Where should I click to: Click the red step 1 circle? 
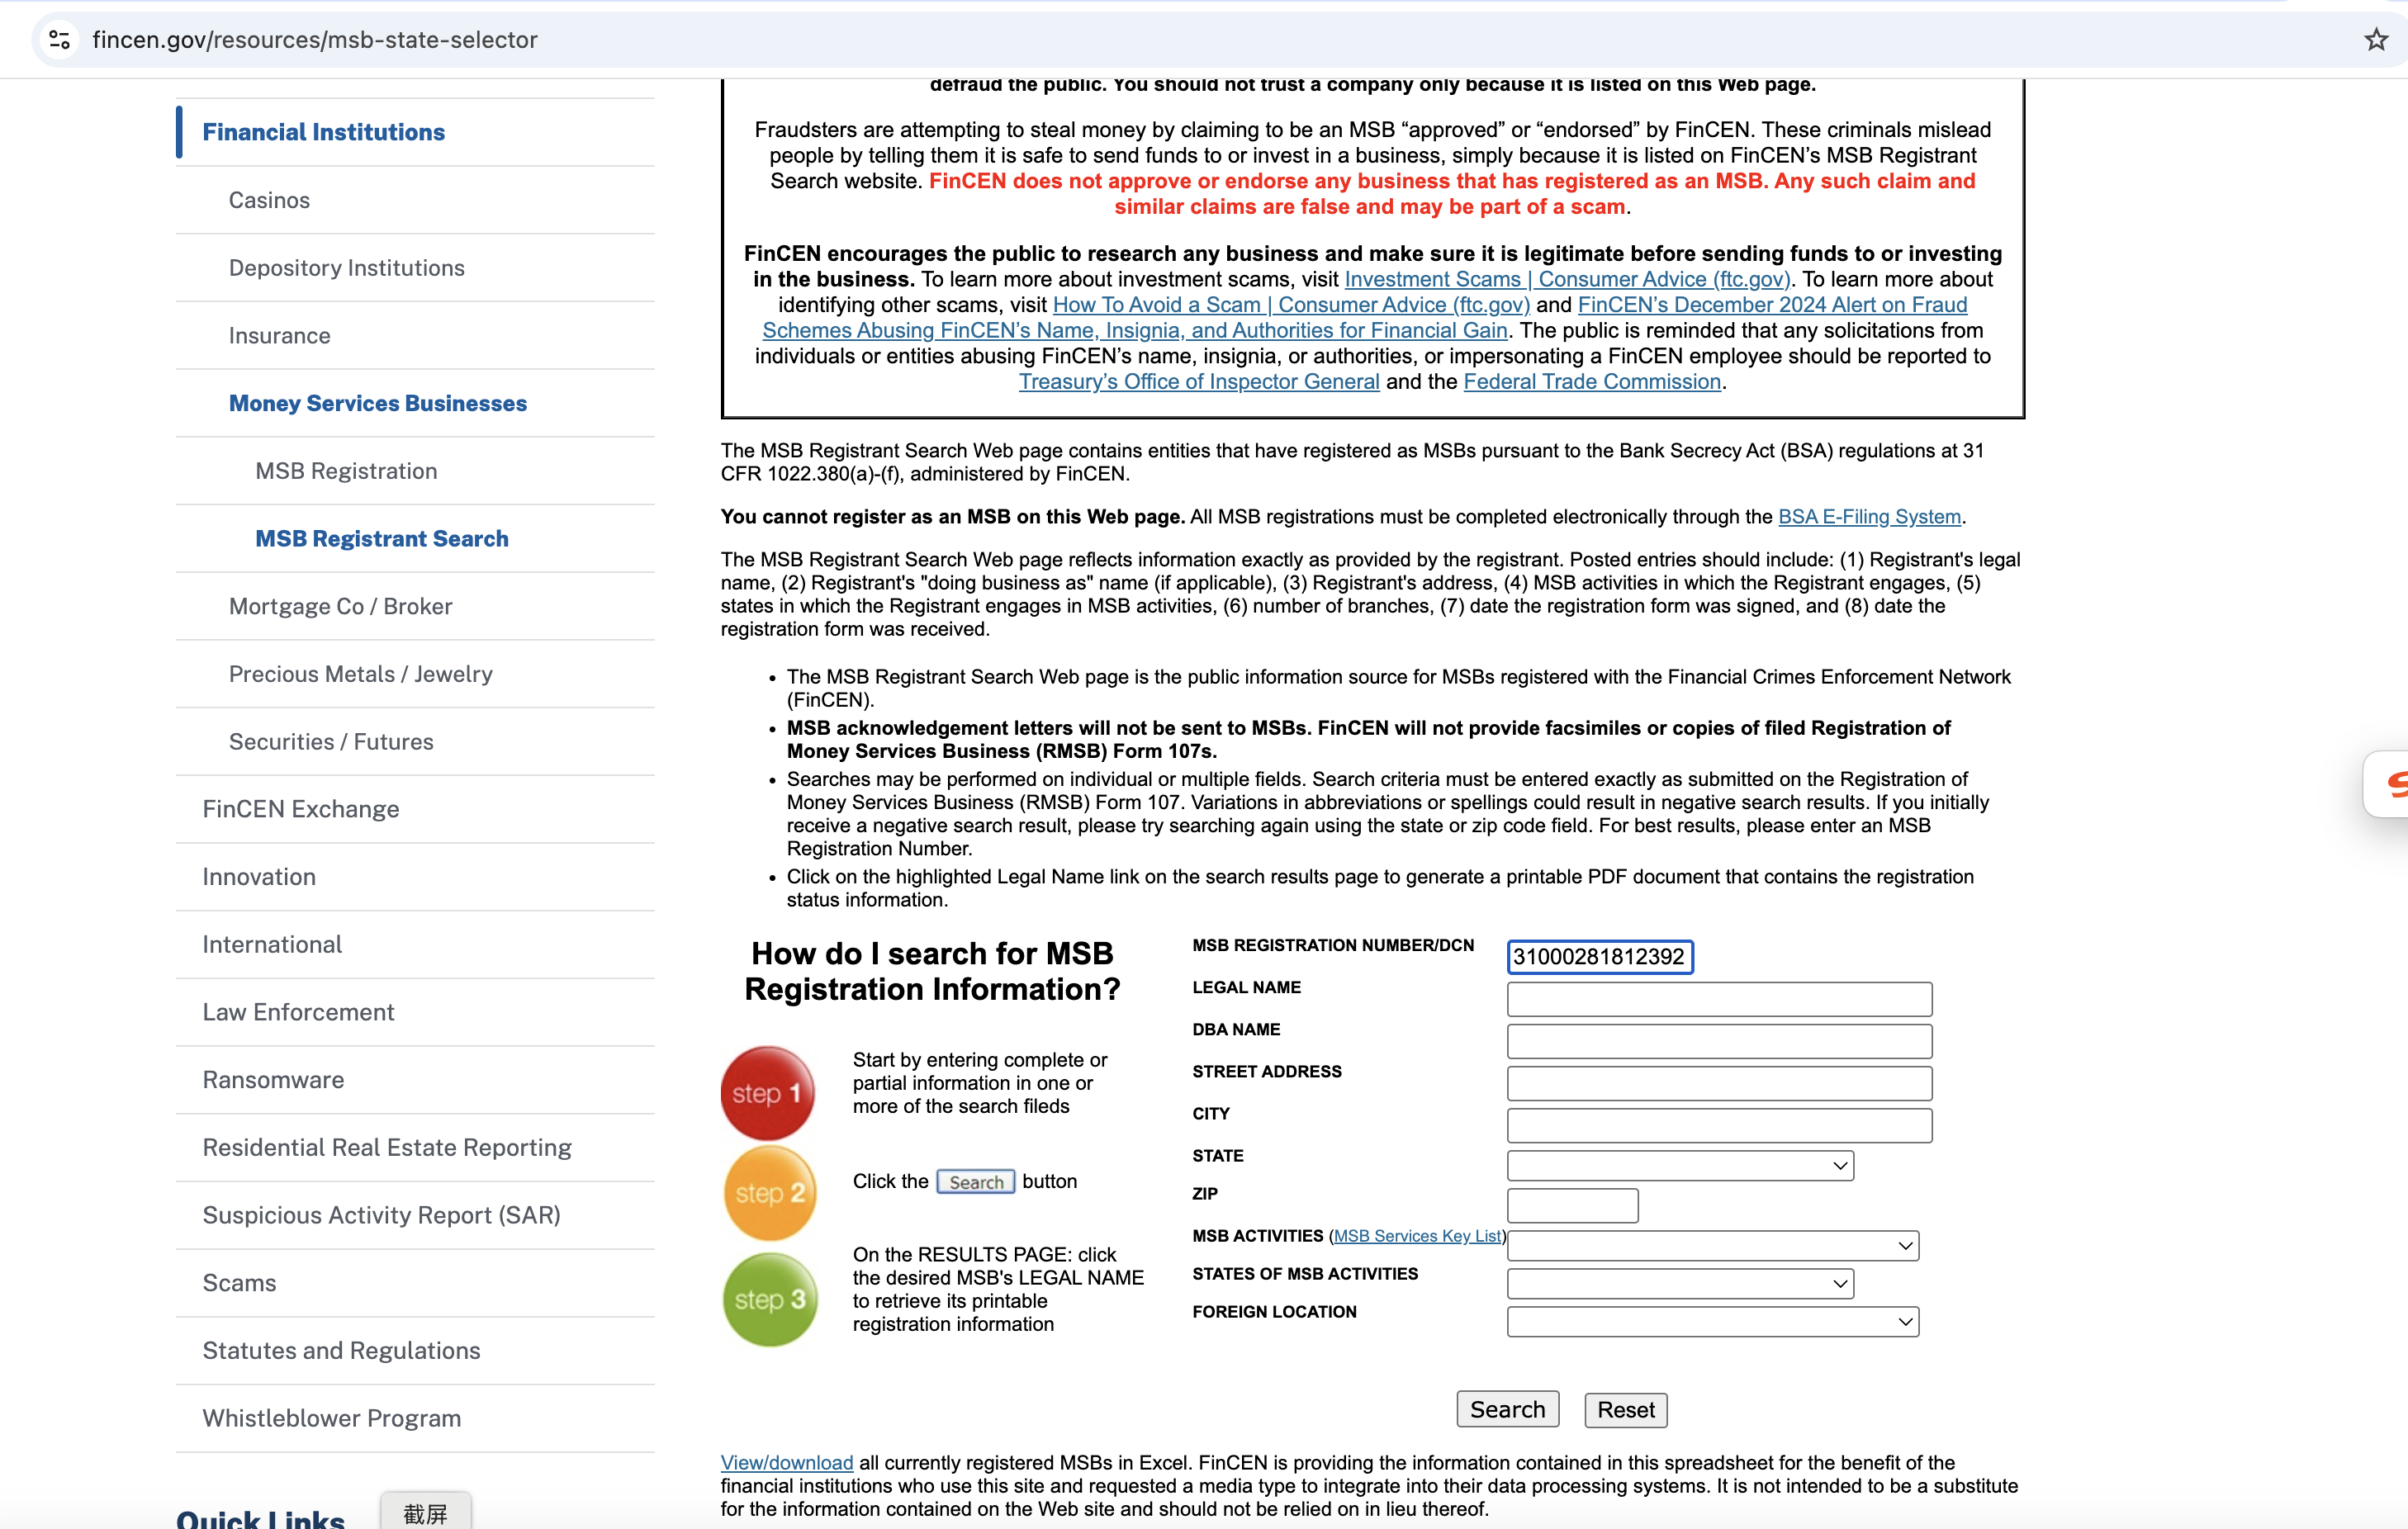[768, 1093]
